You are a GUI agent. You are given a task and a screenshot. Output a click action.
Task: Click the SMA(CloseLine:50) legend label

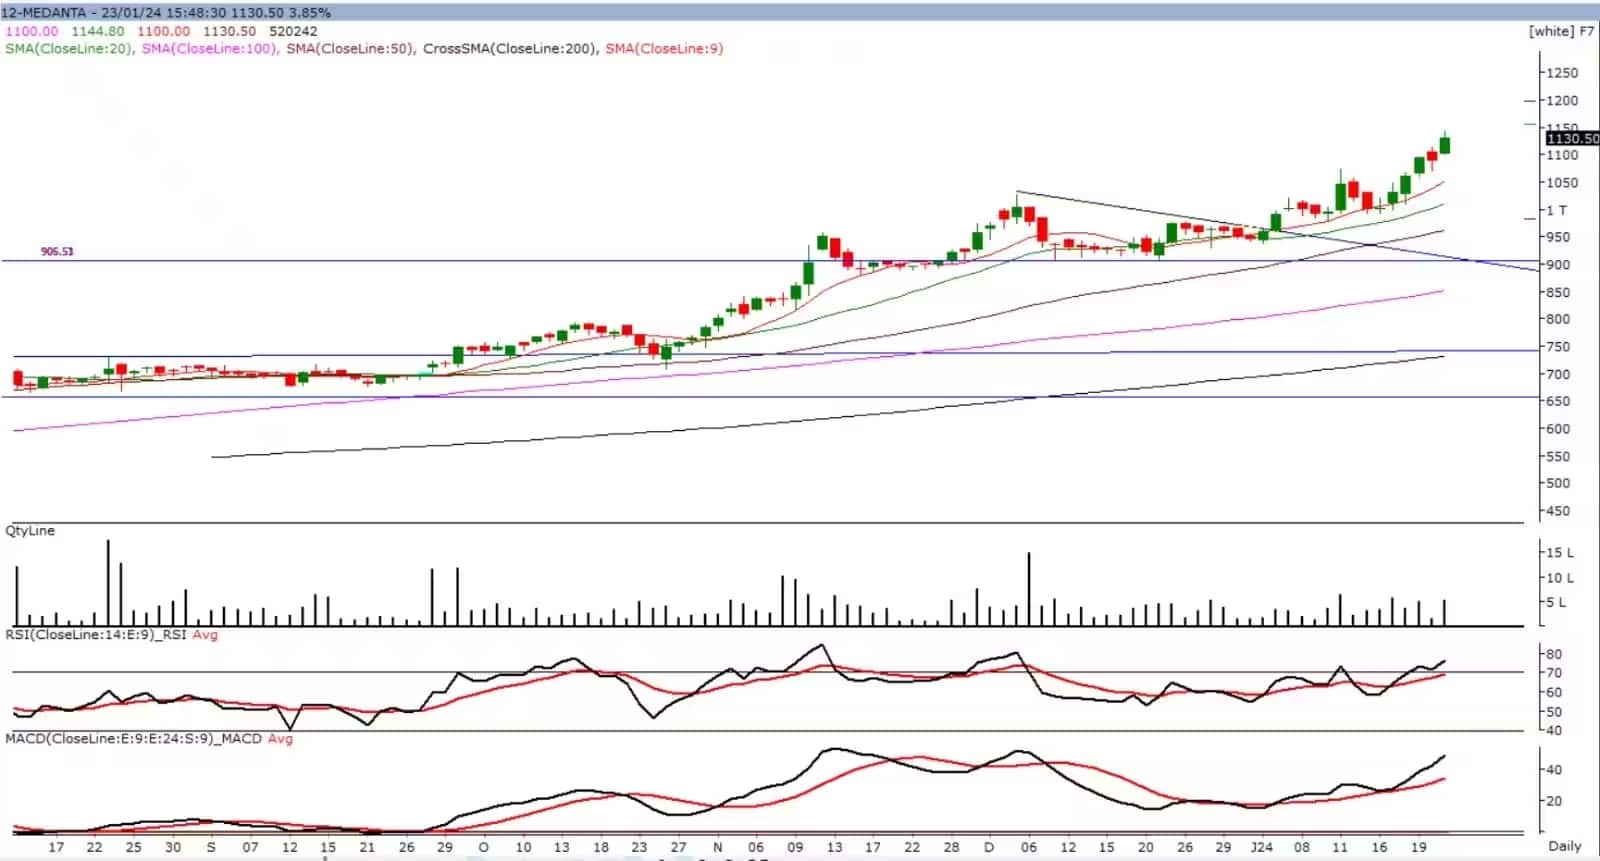coord(350,48)
